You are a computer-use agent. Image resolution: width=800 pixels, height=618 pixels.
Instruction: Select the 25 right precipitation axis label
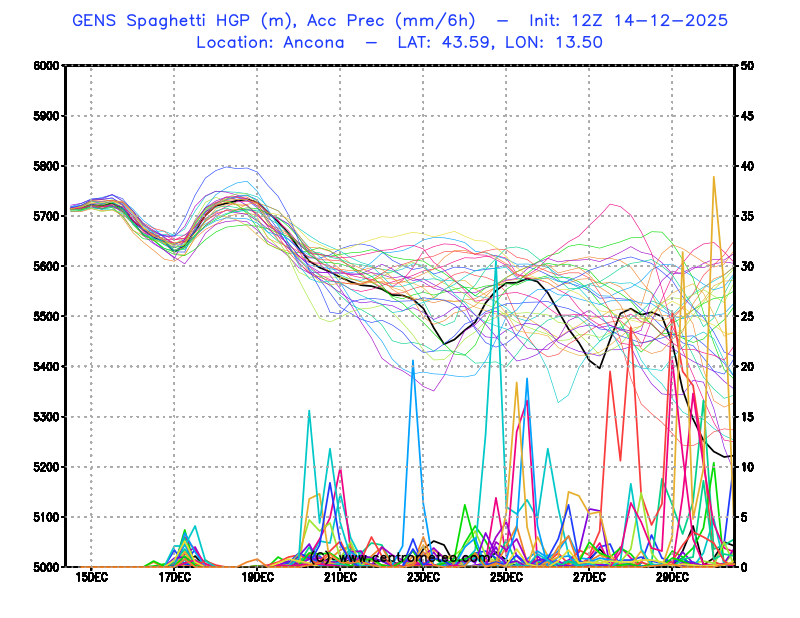click(x=748, y=317)
